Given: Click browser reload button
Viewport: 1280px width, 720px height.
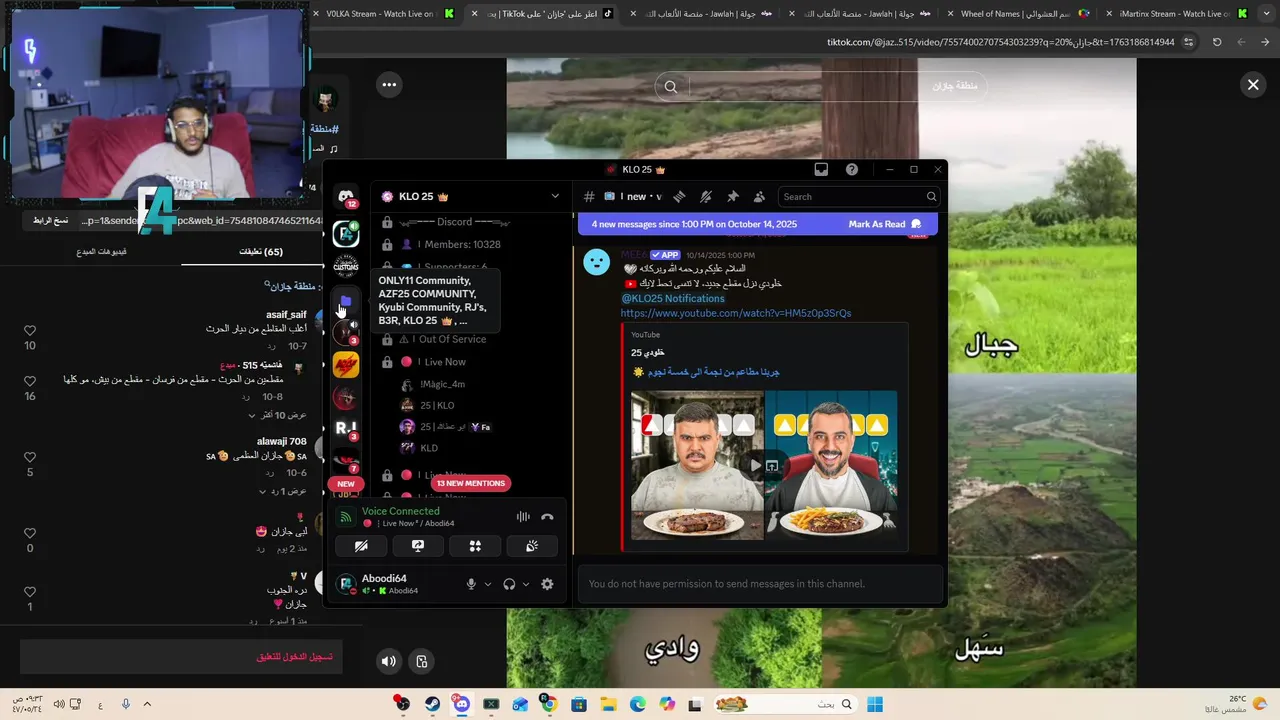Looking at the screenshot, I should click(x=1217, y=42).
